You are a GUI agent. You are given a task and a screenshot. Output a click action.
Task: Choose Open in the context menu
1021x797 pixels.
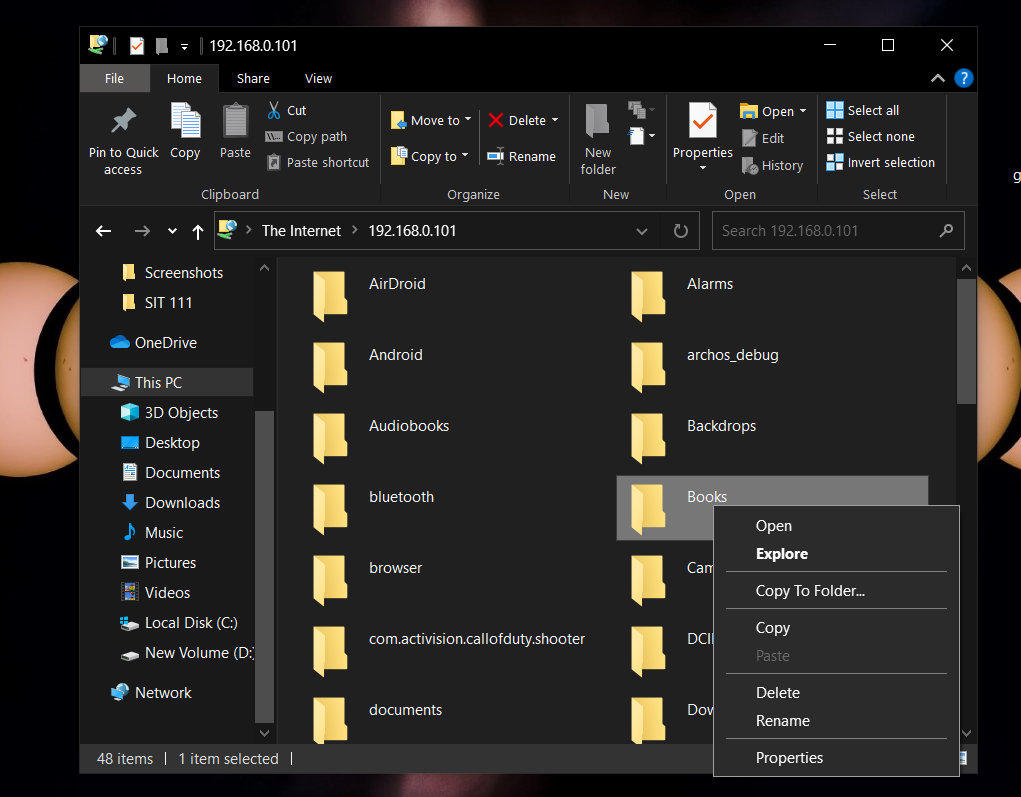[x=836, y=525]
